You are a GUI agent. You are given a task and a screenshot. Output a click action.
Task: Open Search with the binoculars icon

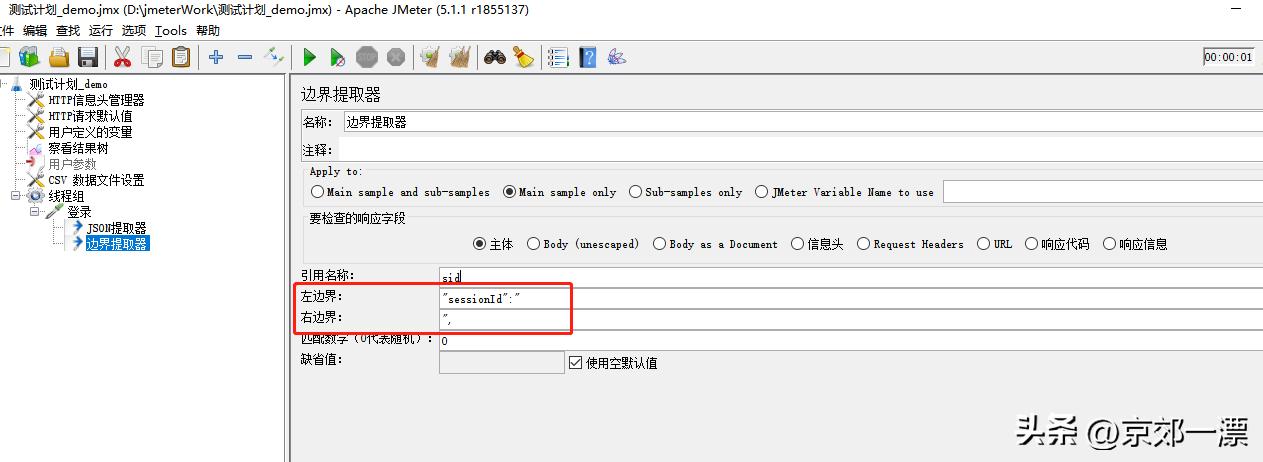495,57
